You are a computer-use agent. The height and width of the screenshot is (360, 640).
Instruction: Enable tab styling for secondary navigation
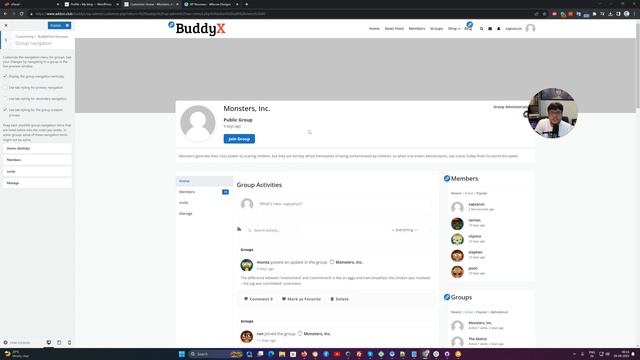[x=5, y=99]
